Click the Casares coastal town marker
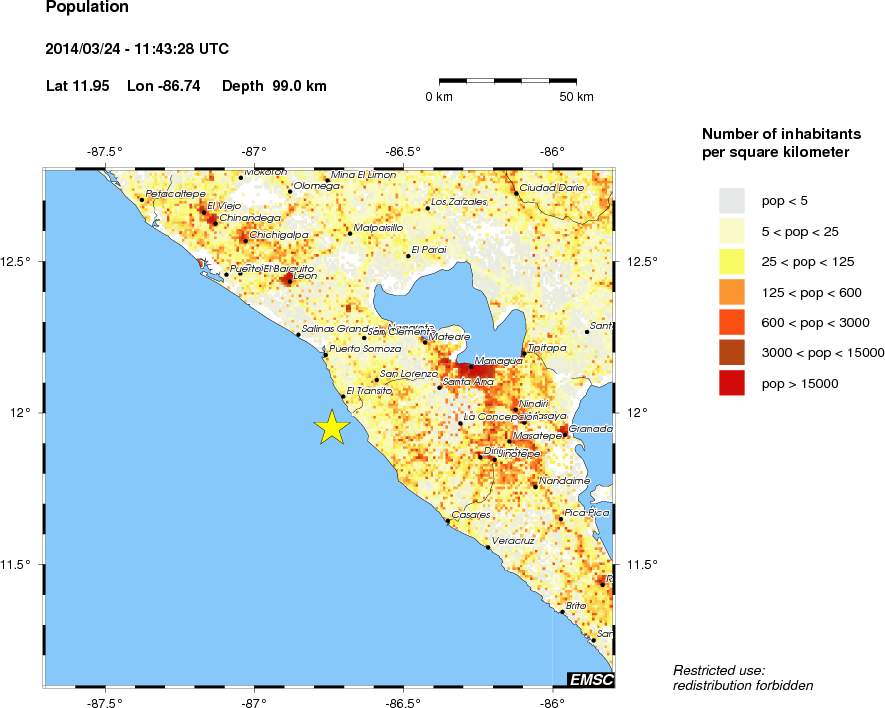The height and width of the screenshot is (708, 885). pos(447,521)
